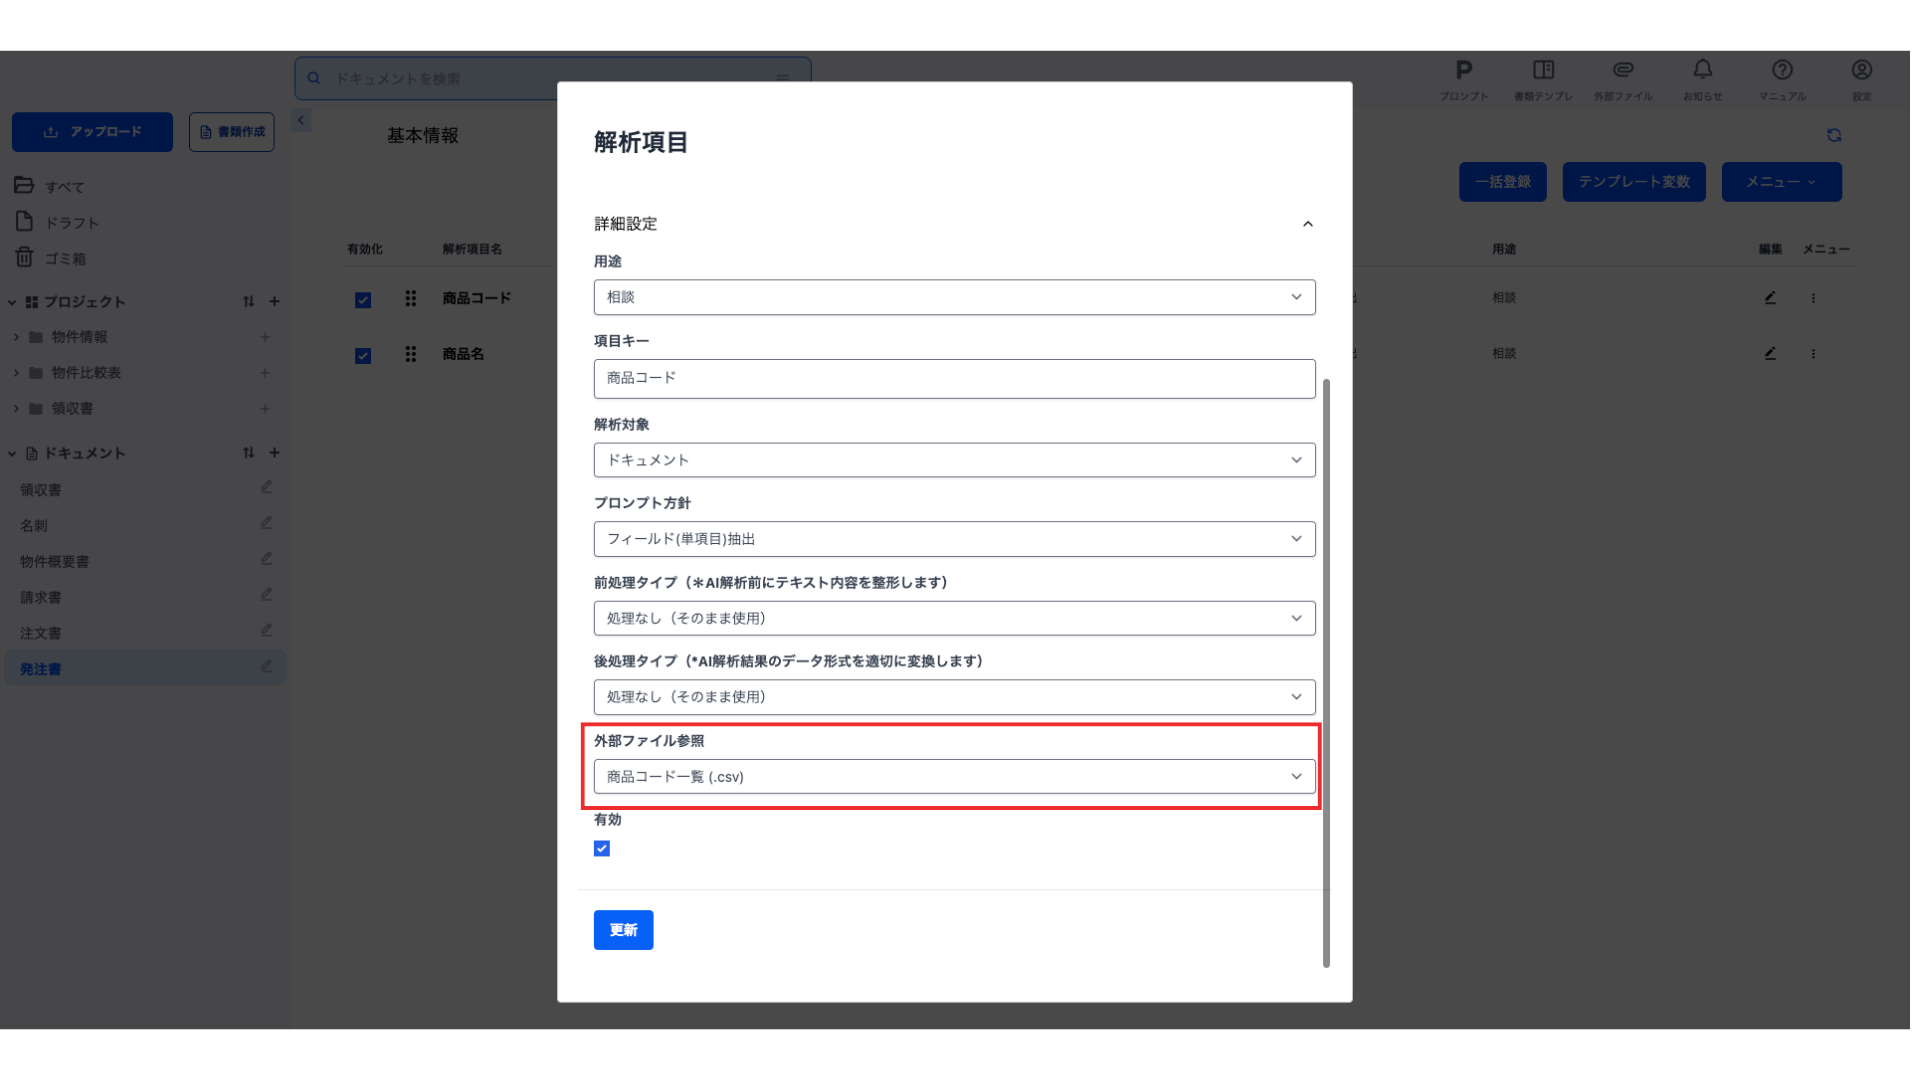Click the 設定 user settings icon
The image size is (1920, 1080).
[x=1861, y=71]
